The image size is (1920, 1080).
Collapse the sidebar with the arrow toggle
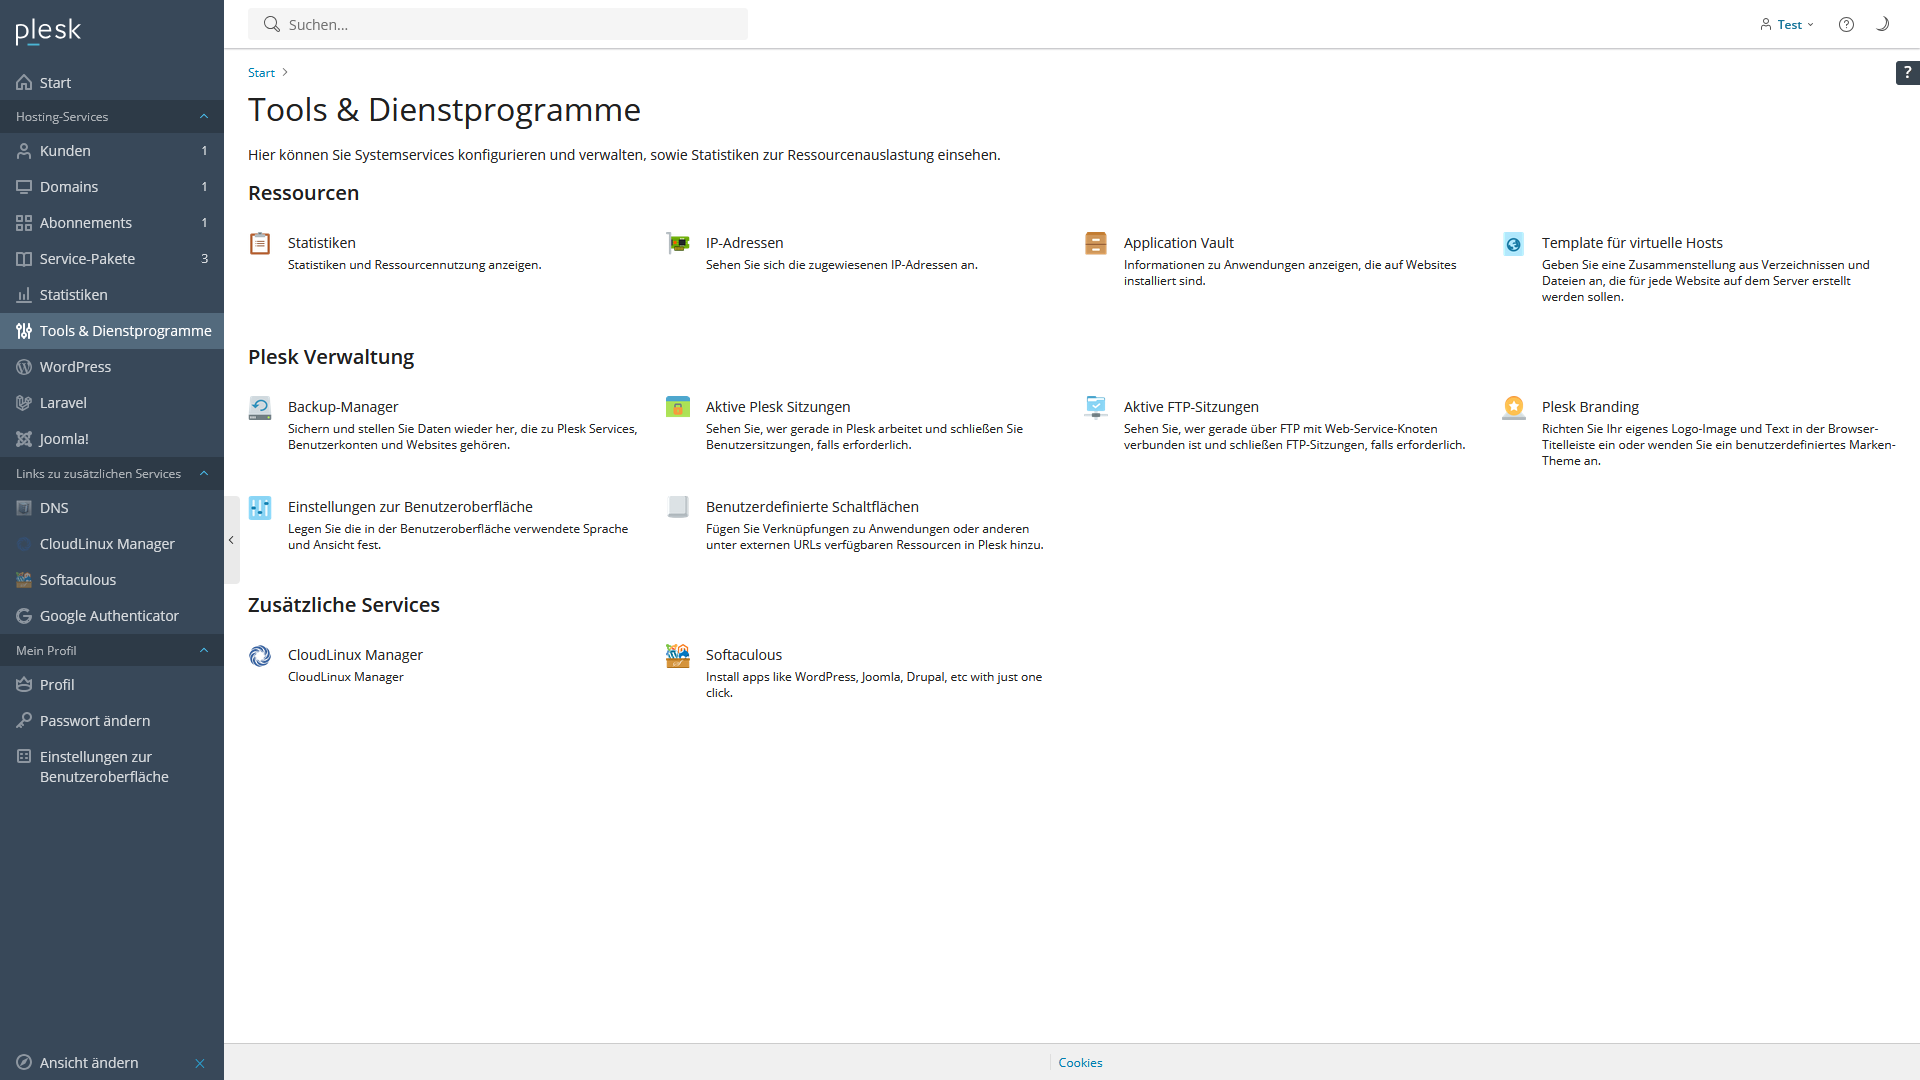pos(231,540)
